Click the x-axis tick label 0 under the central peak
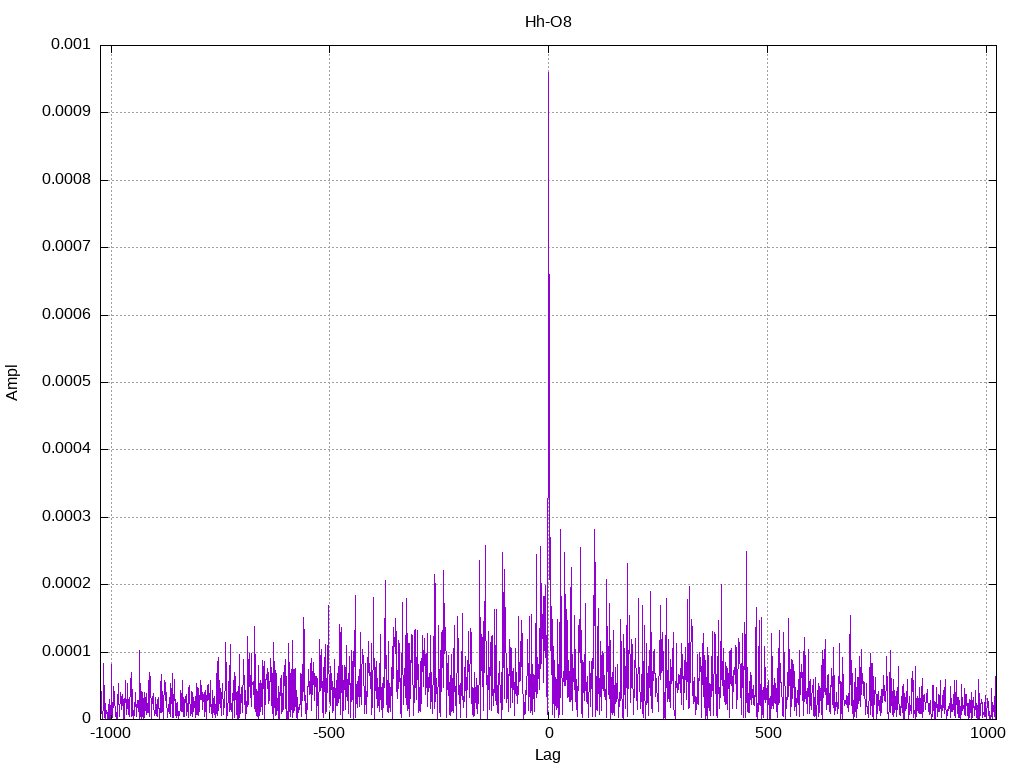Screen dimensions: 1024x768 pyautogui.click(x=548, y=733)
